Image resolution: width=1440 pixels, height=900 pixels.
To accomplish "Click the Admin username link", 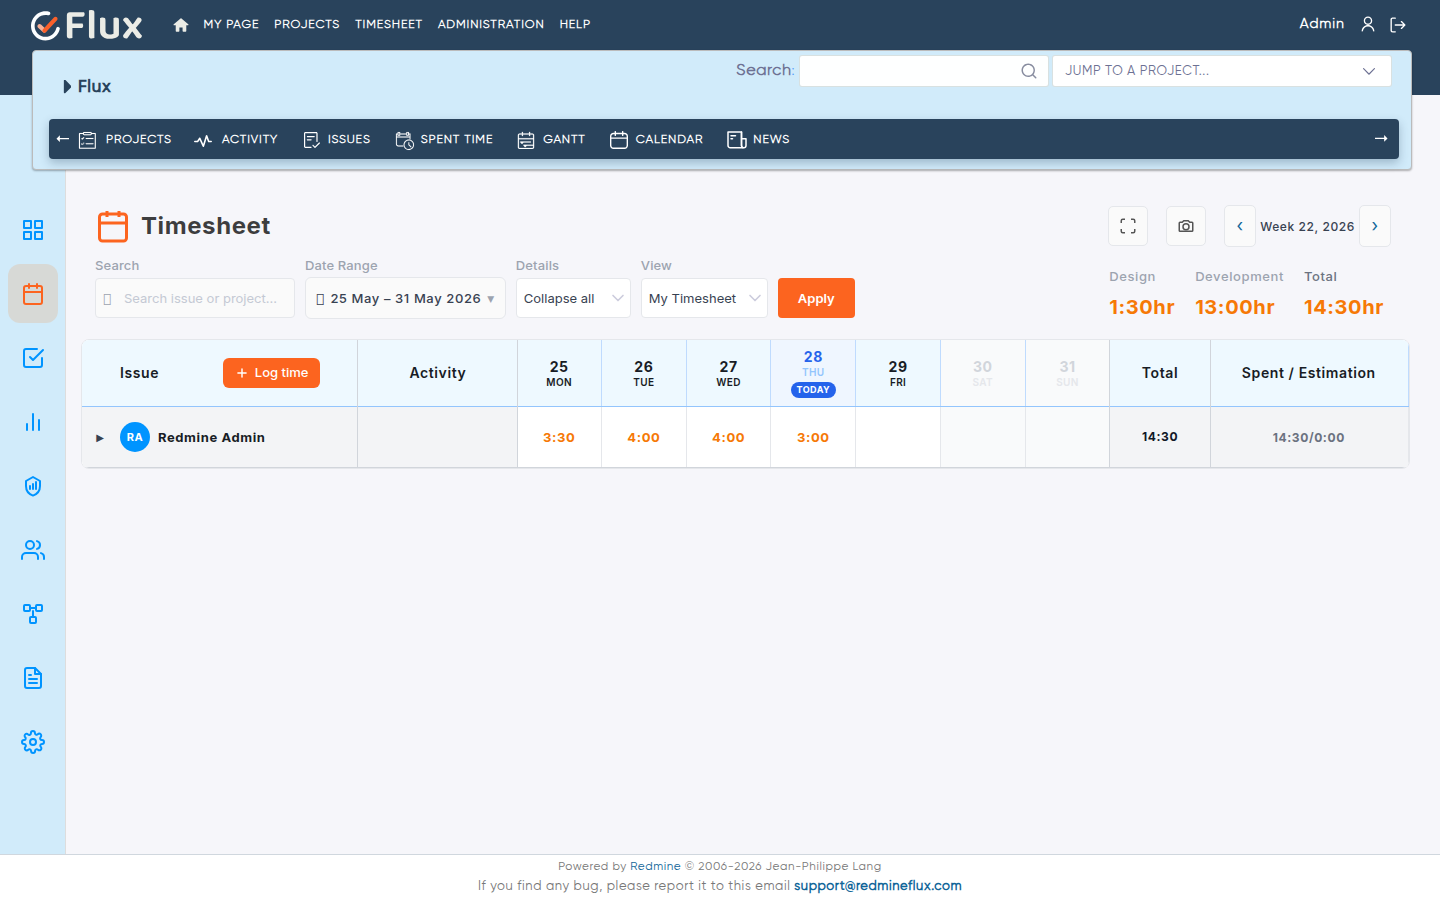I will (x=1321, y=24).
